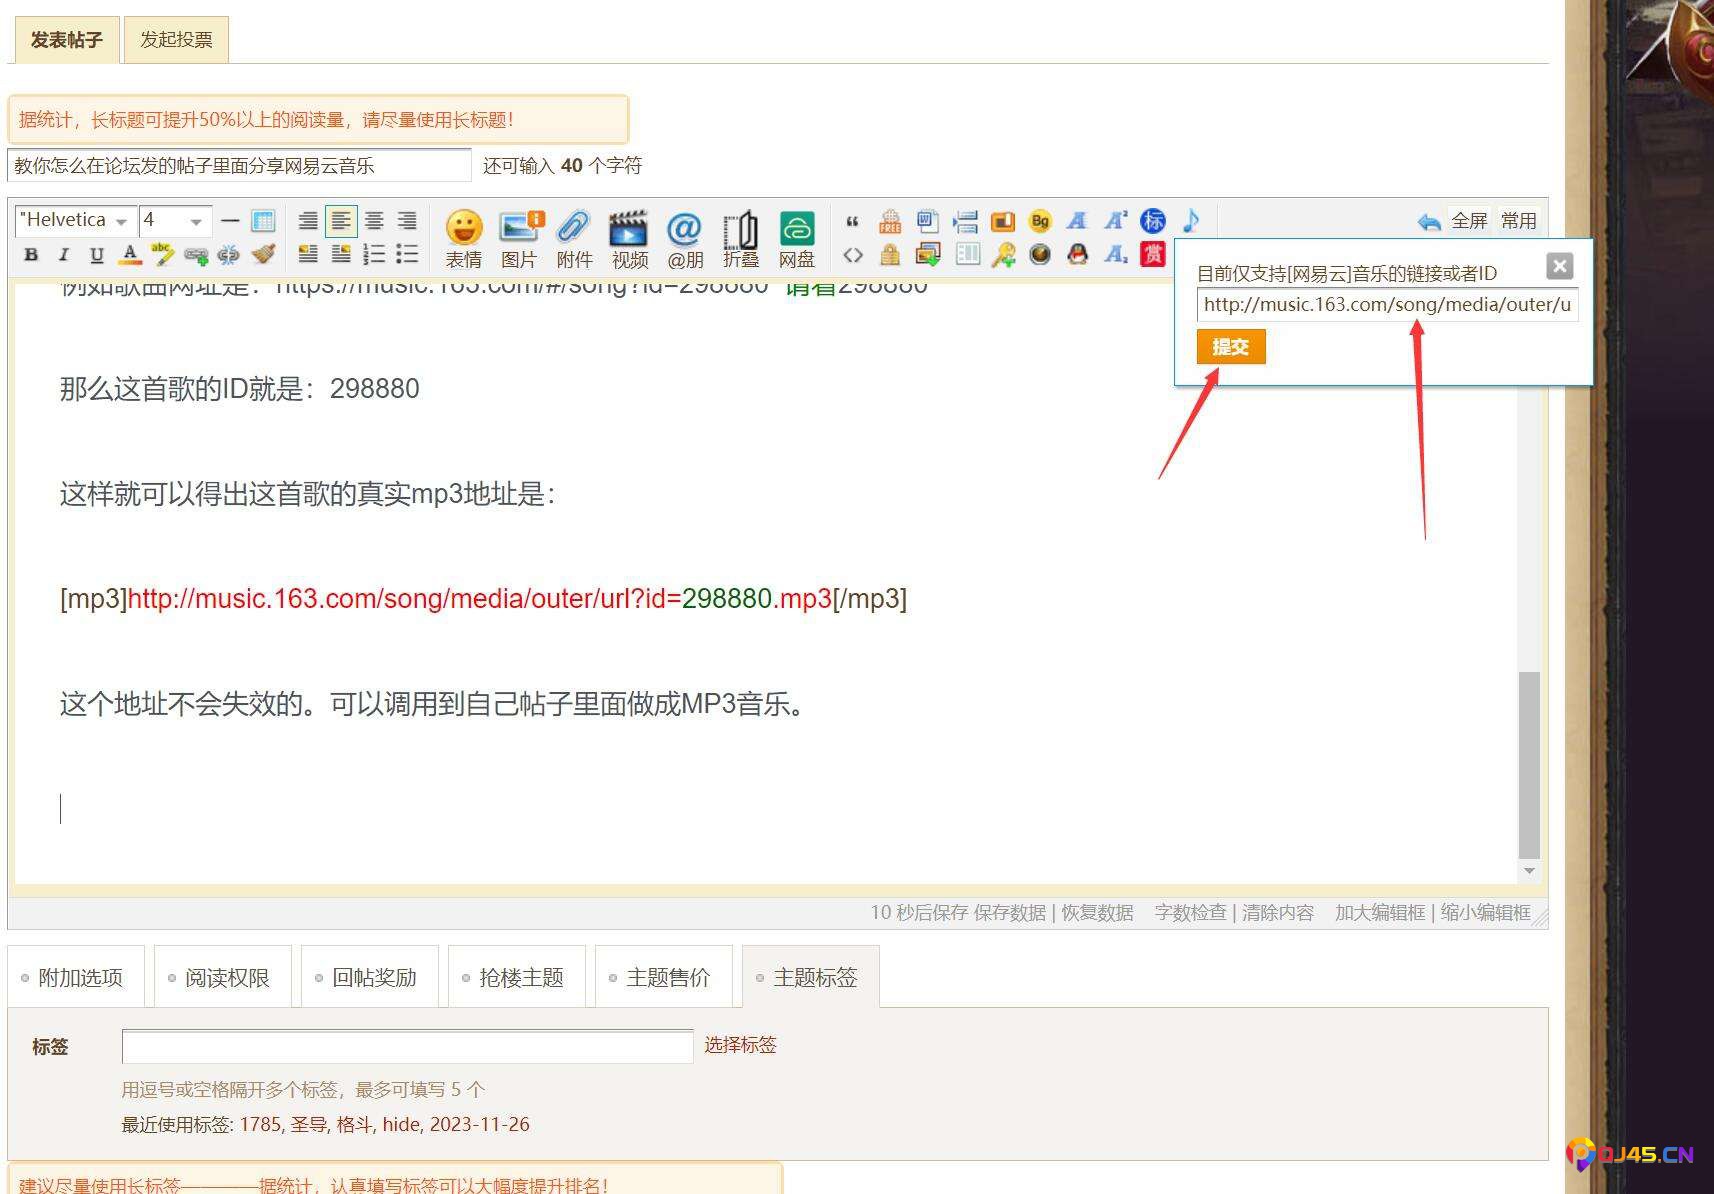Add an attachment via the 附件 paperclip
Image resolution: width=1714 pixels, height=1194 pixels.
point(574,229)
